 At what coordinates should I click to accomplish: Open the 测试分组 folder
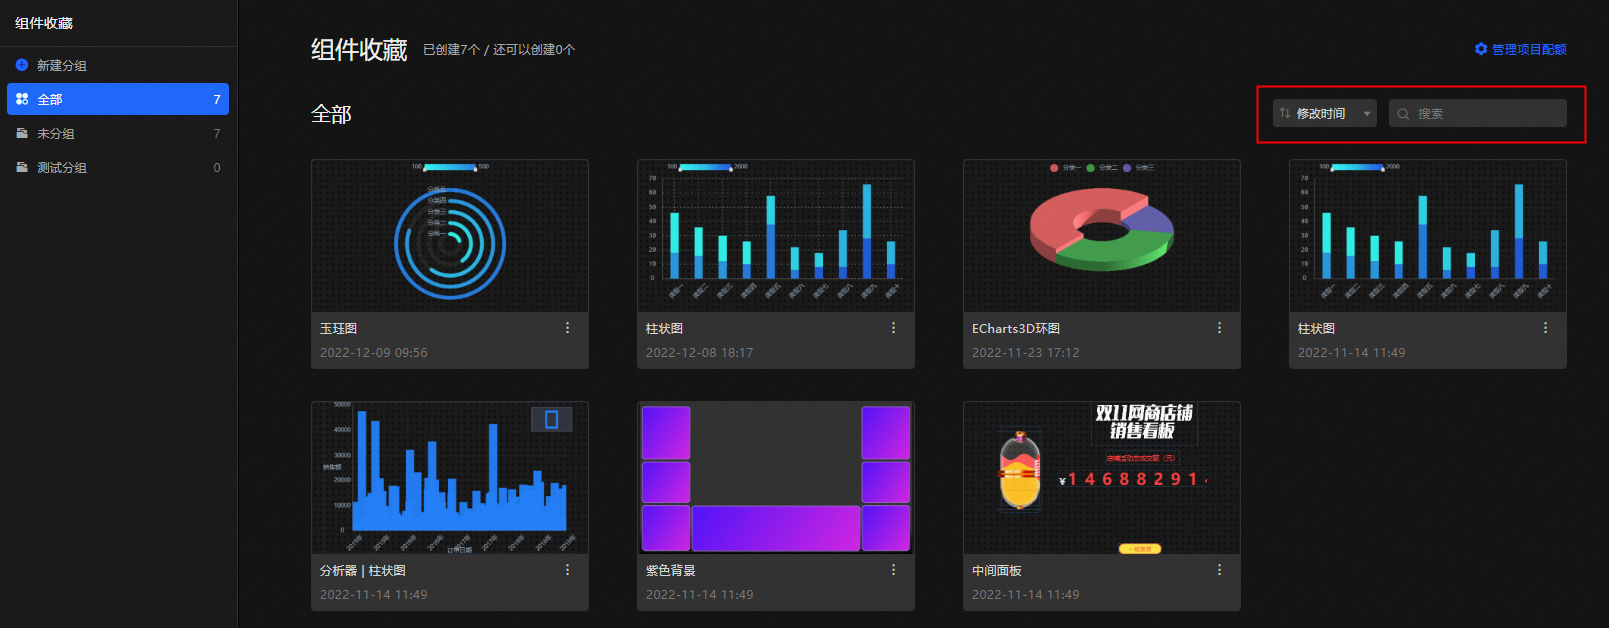118,167
